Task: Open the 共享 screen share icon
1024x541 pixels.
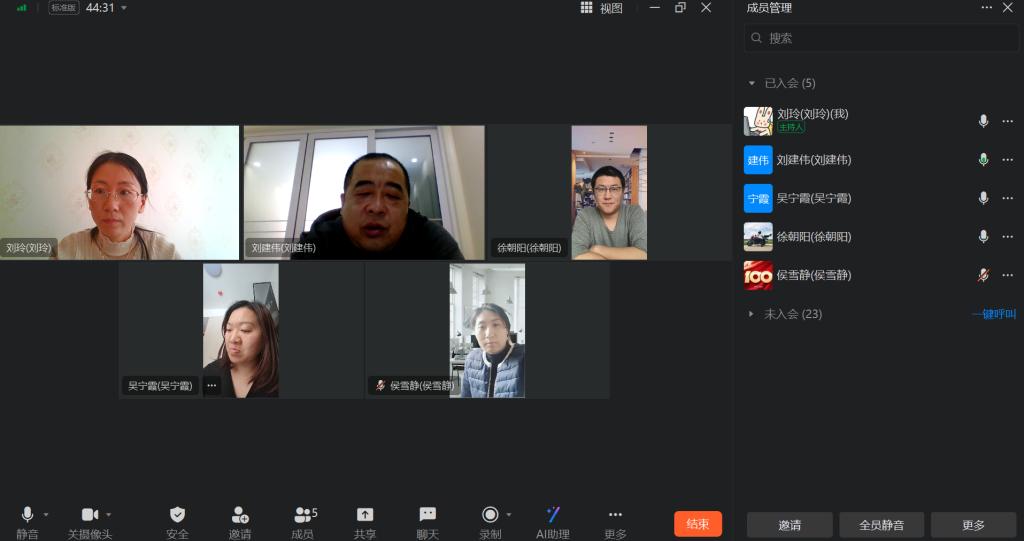Action: coord(365,515)
